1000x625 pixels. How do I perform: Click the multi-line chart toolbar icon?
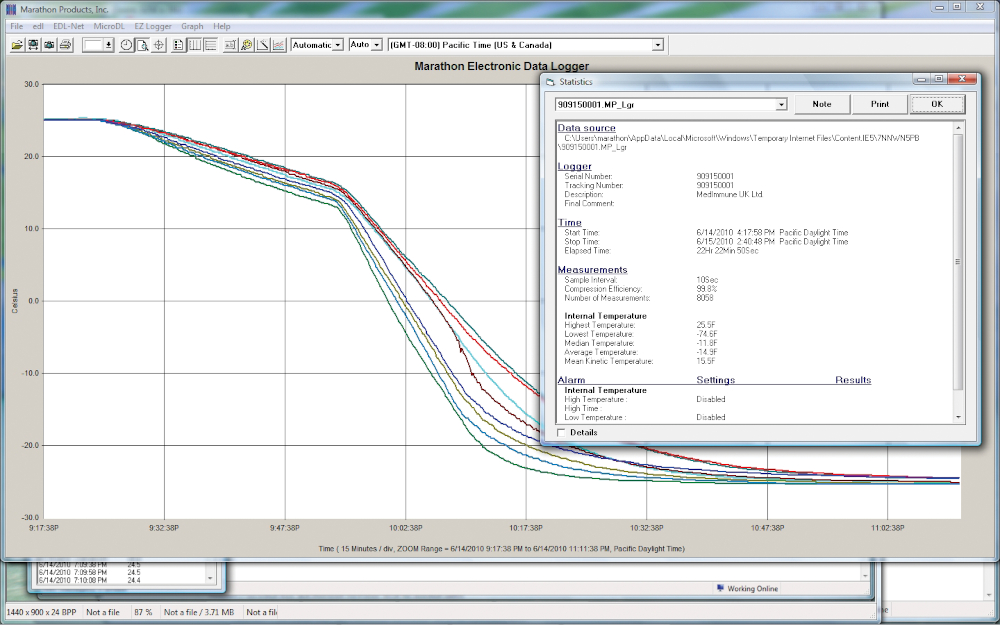(x=279, y=45)
